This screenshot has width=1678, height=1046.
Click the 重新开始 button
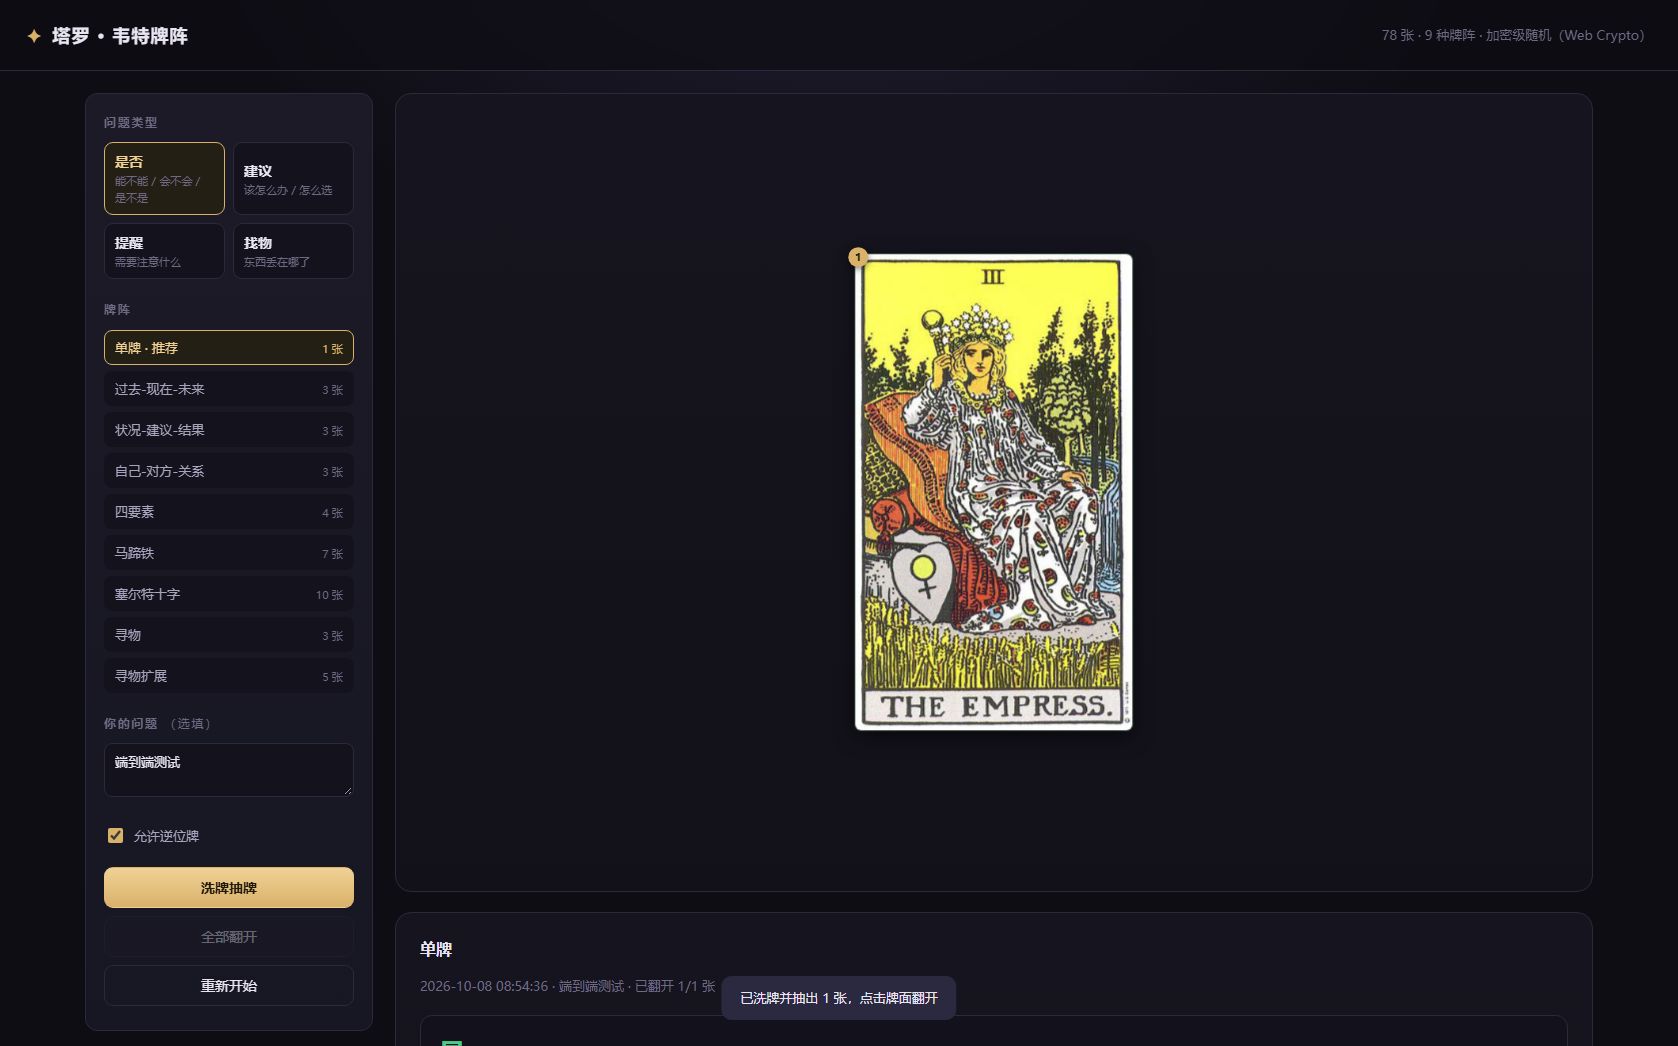(x=229, y=986)
